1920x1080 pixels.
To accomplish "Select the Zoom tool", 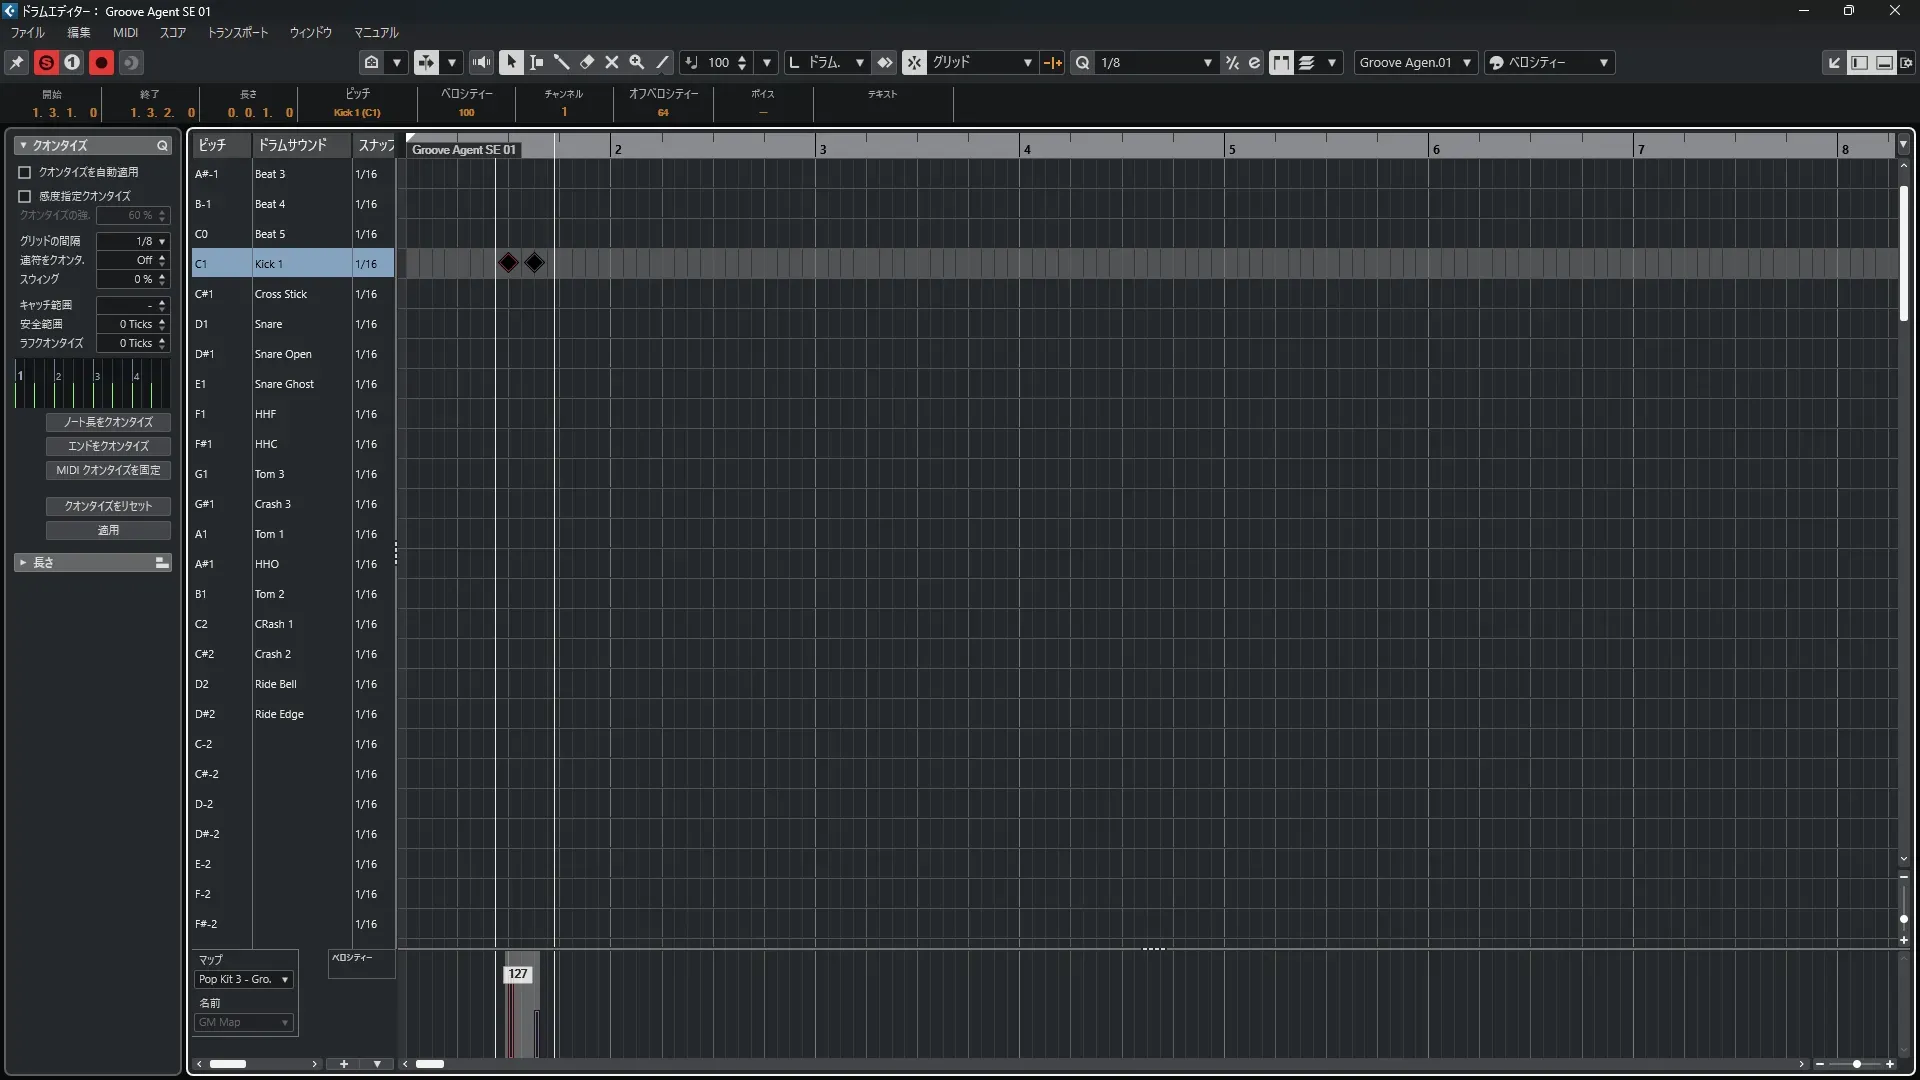I will coord(637,62).
